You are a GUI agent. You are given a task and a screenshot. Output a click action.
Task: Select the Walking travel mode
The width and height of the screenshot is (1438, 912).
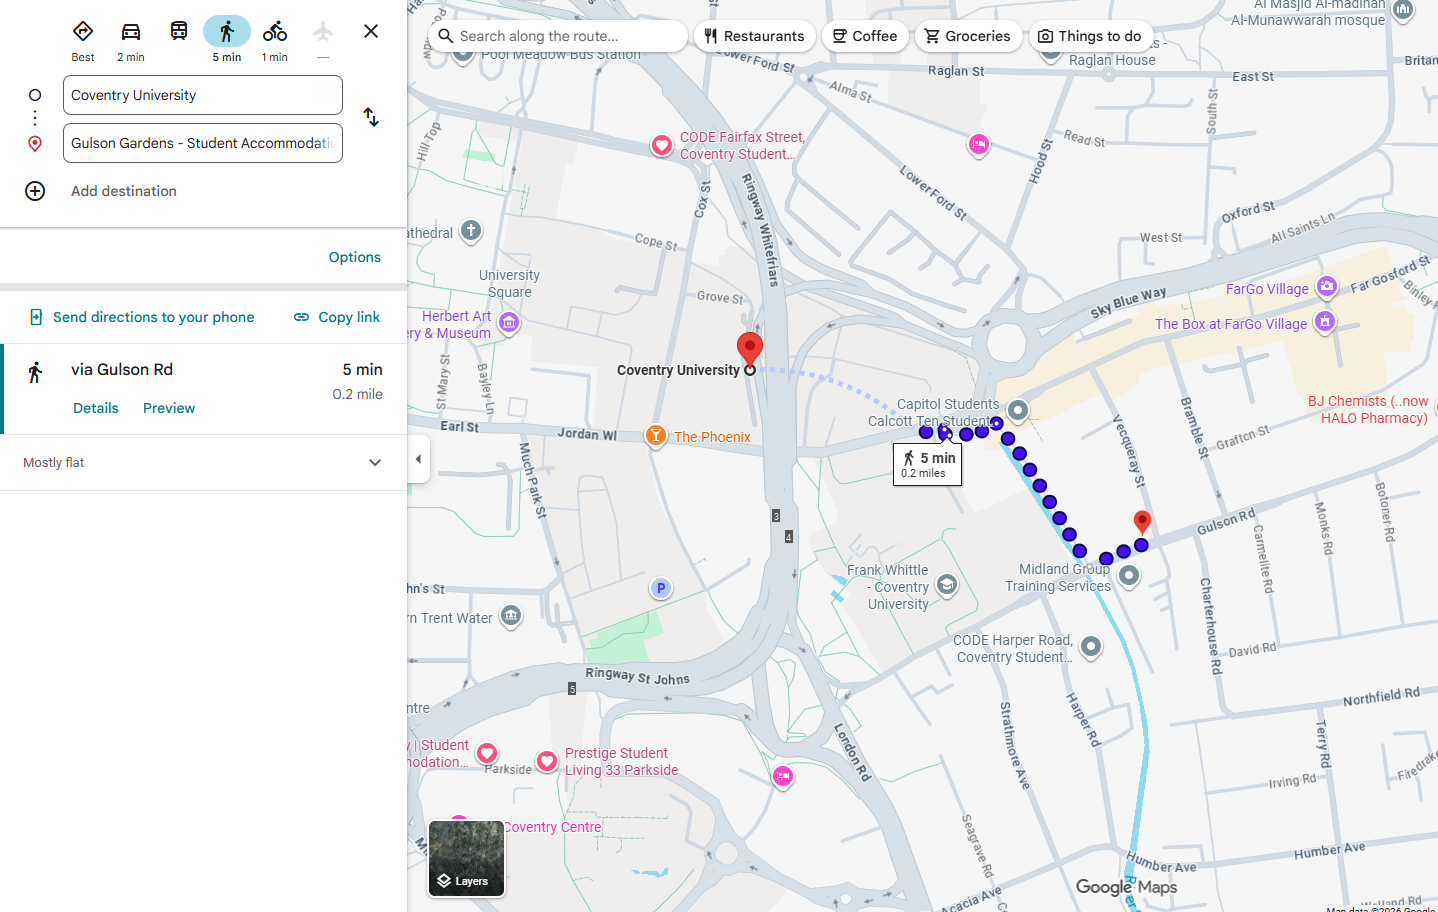coord(227,32)
